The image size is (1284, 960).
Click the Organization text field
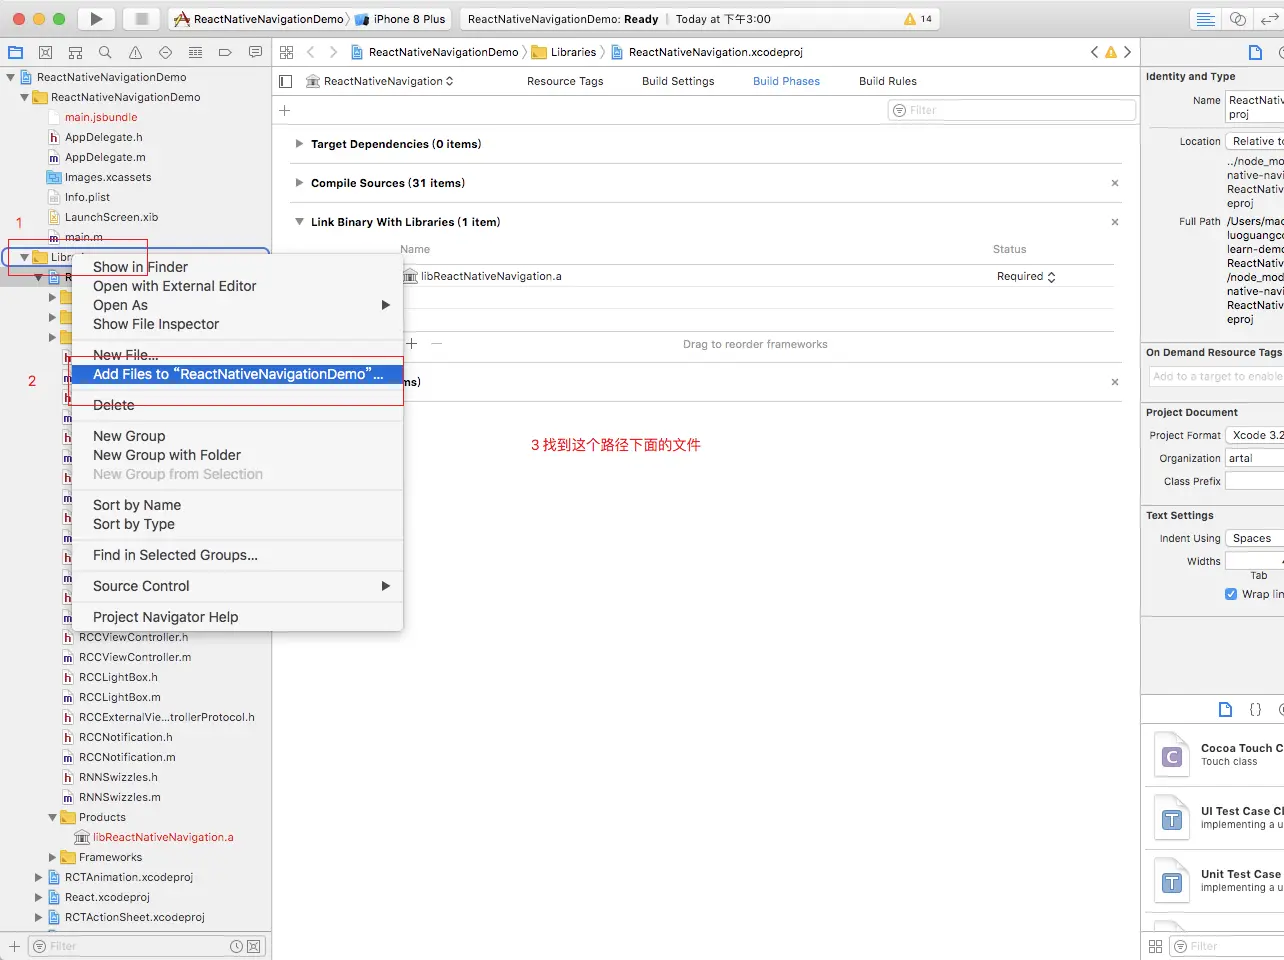click(x=1255, y=458)
